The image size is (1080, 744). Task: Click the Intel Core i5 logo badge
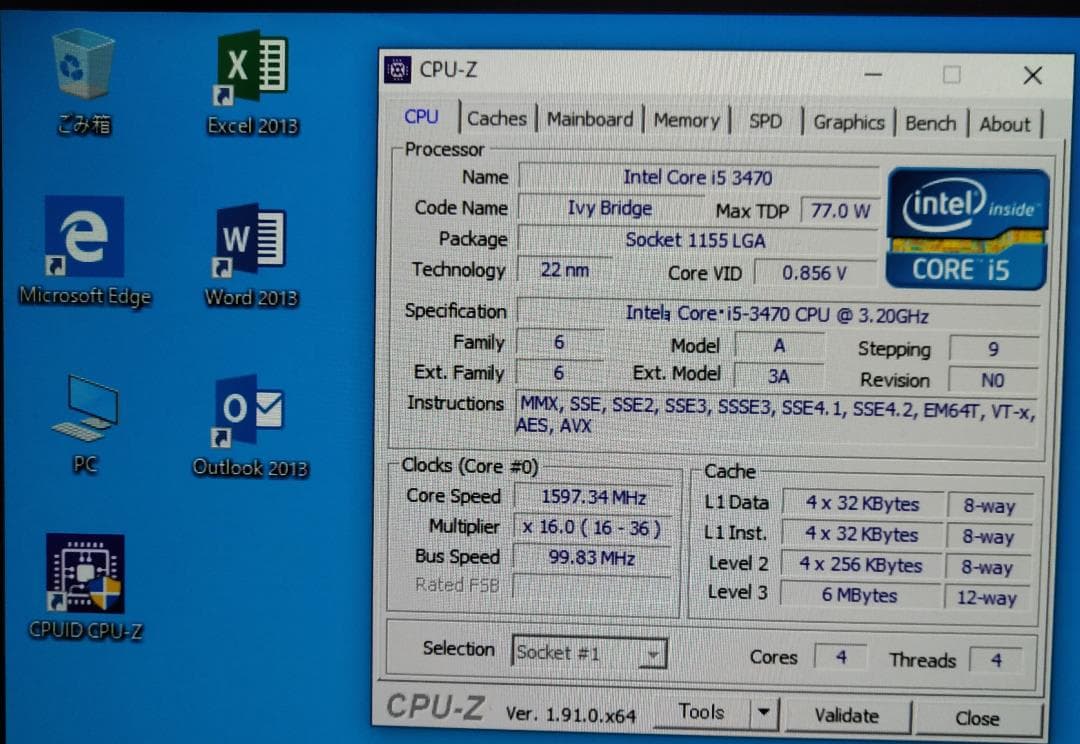(x=967, y=229)
